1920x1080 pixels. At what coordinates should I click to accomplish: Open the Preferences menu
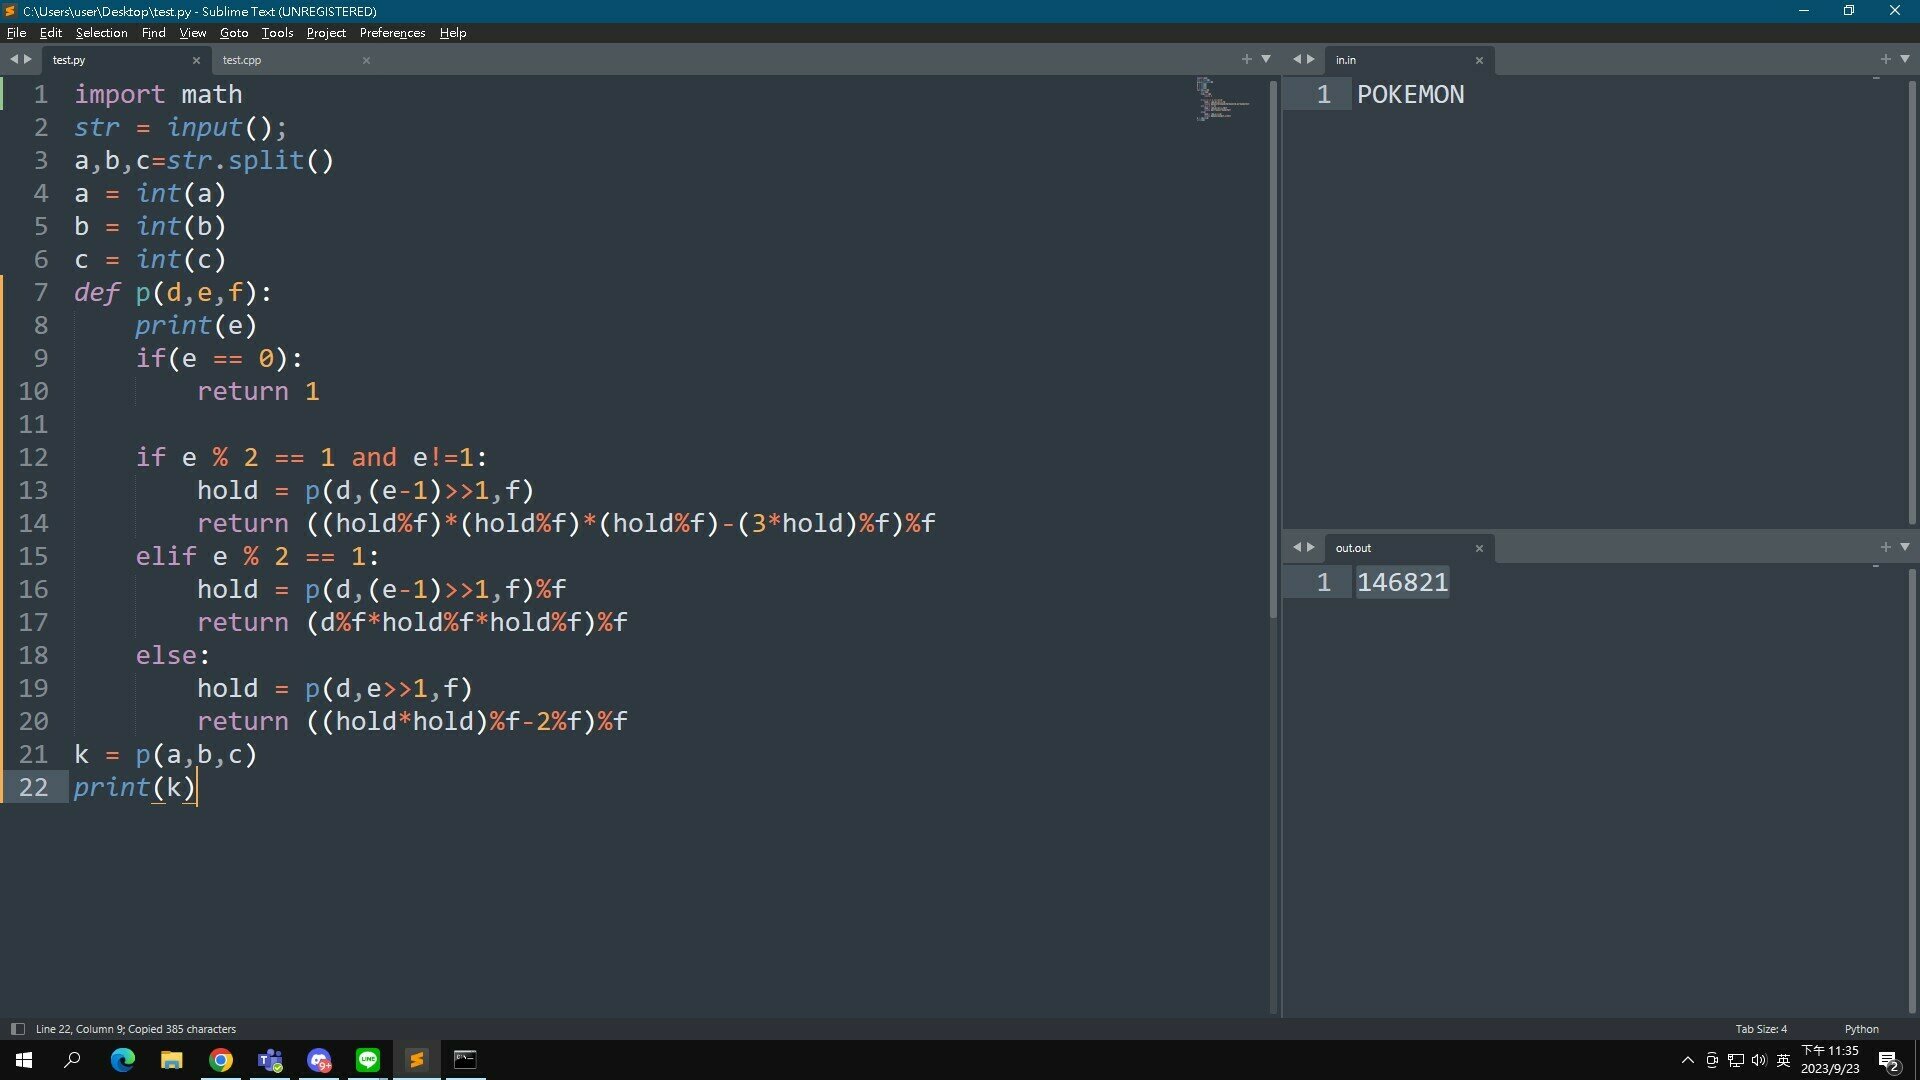pos(392,33)
